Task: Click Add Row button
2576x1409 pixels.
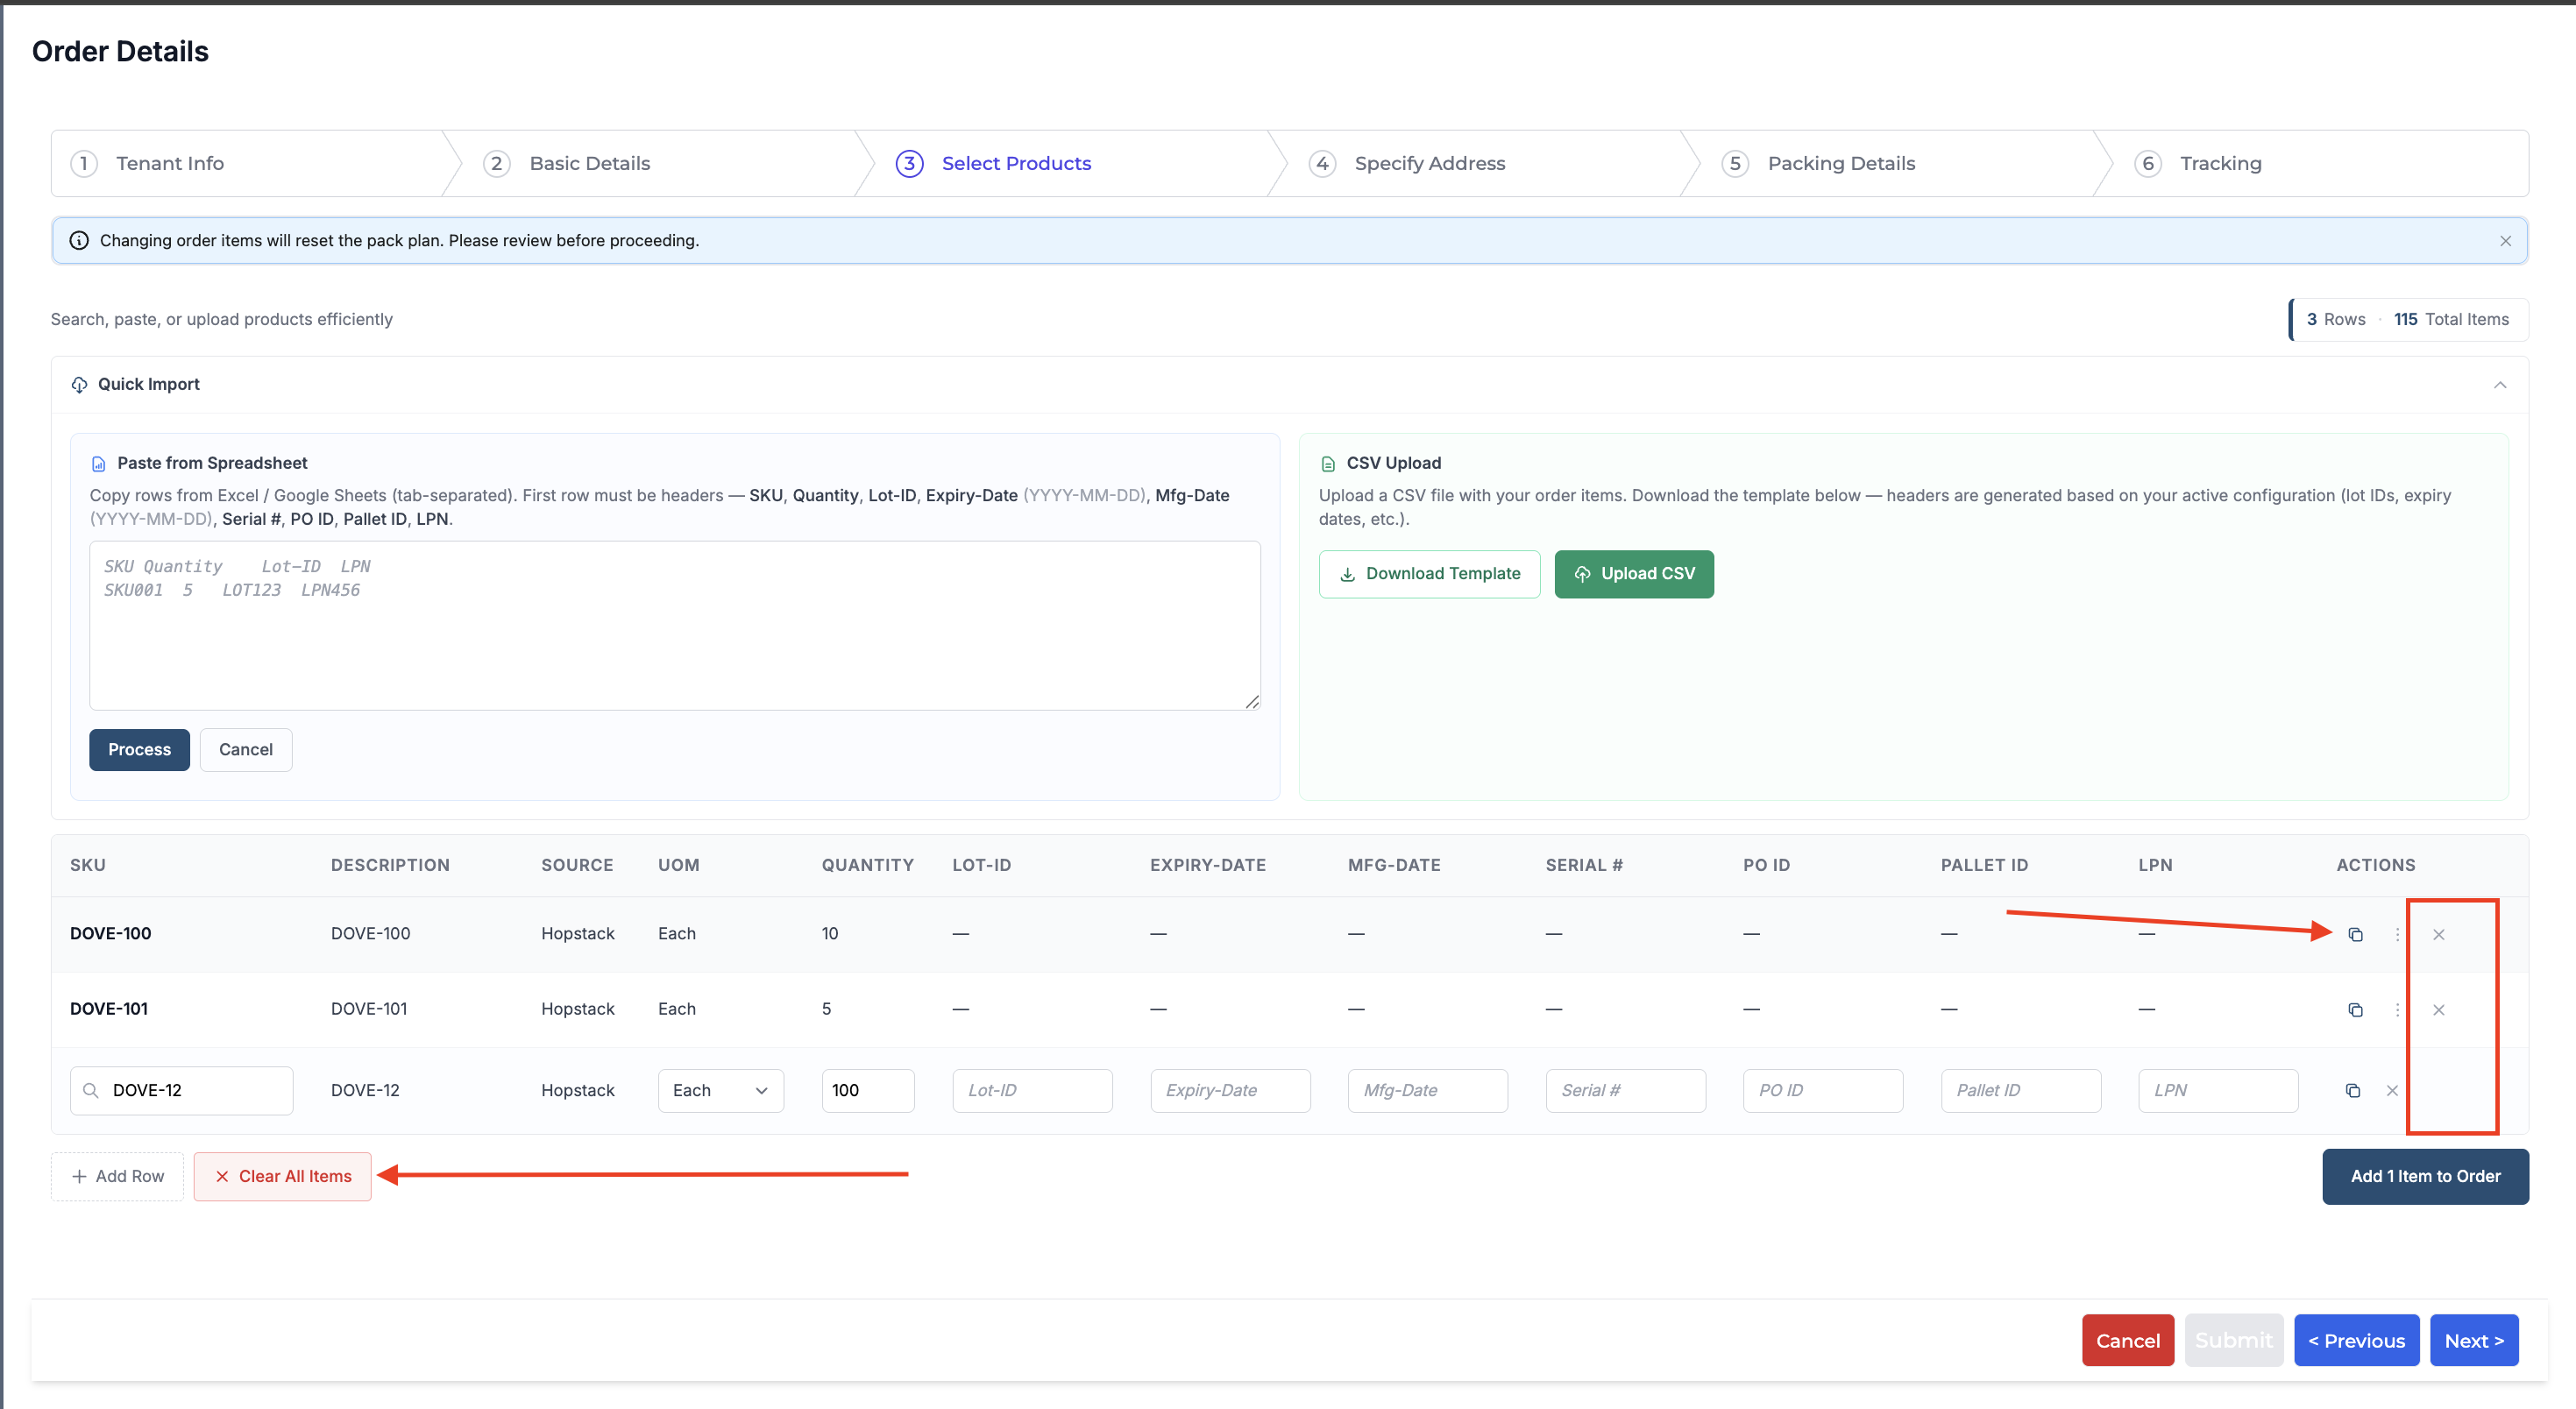Action: pyautogui.click(x=117, y=1176)
